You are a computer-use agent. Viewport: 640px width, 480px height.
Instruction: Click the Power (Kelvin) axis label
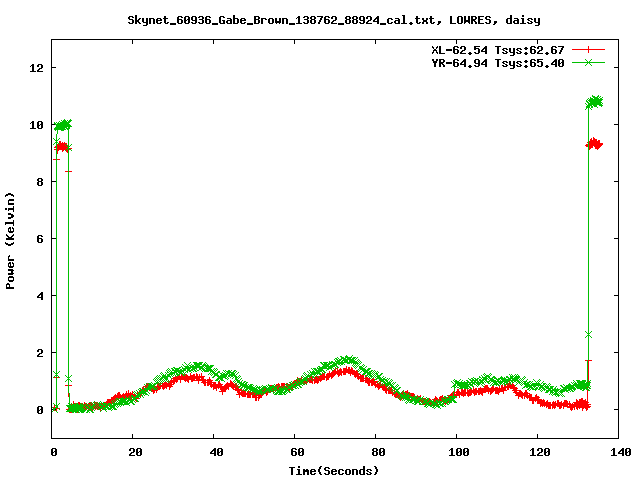10,241
